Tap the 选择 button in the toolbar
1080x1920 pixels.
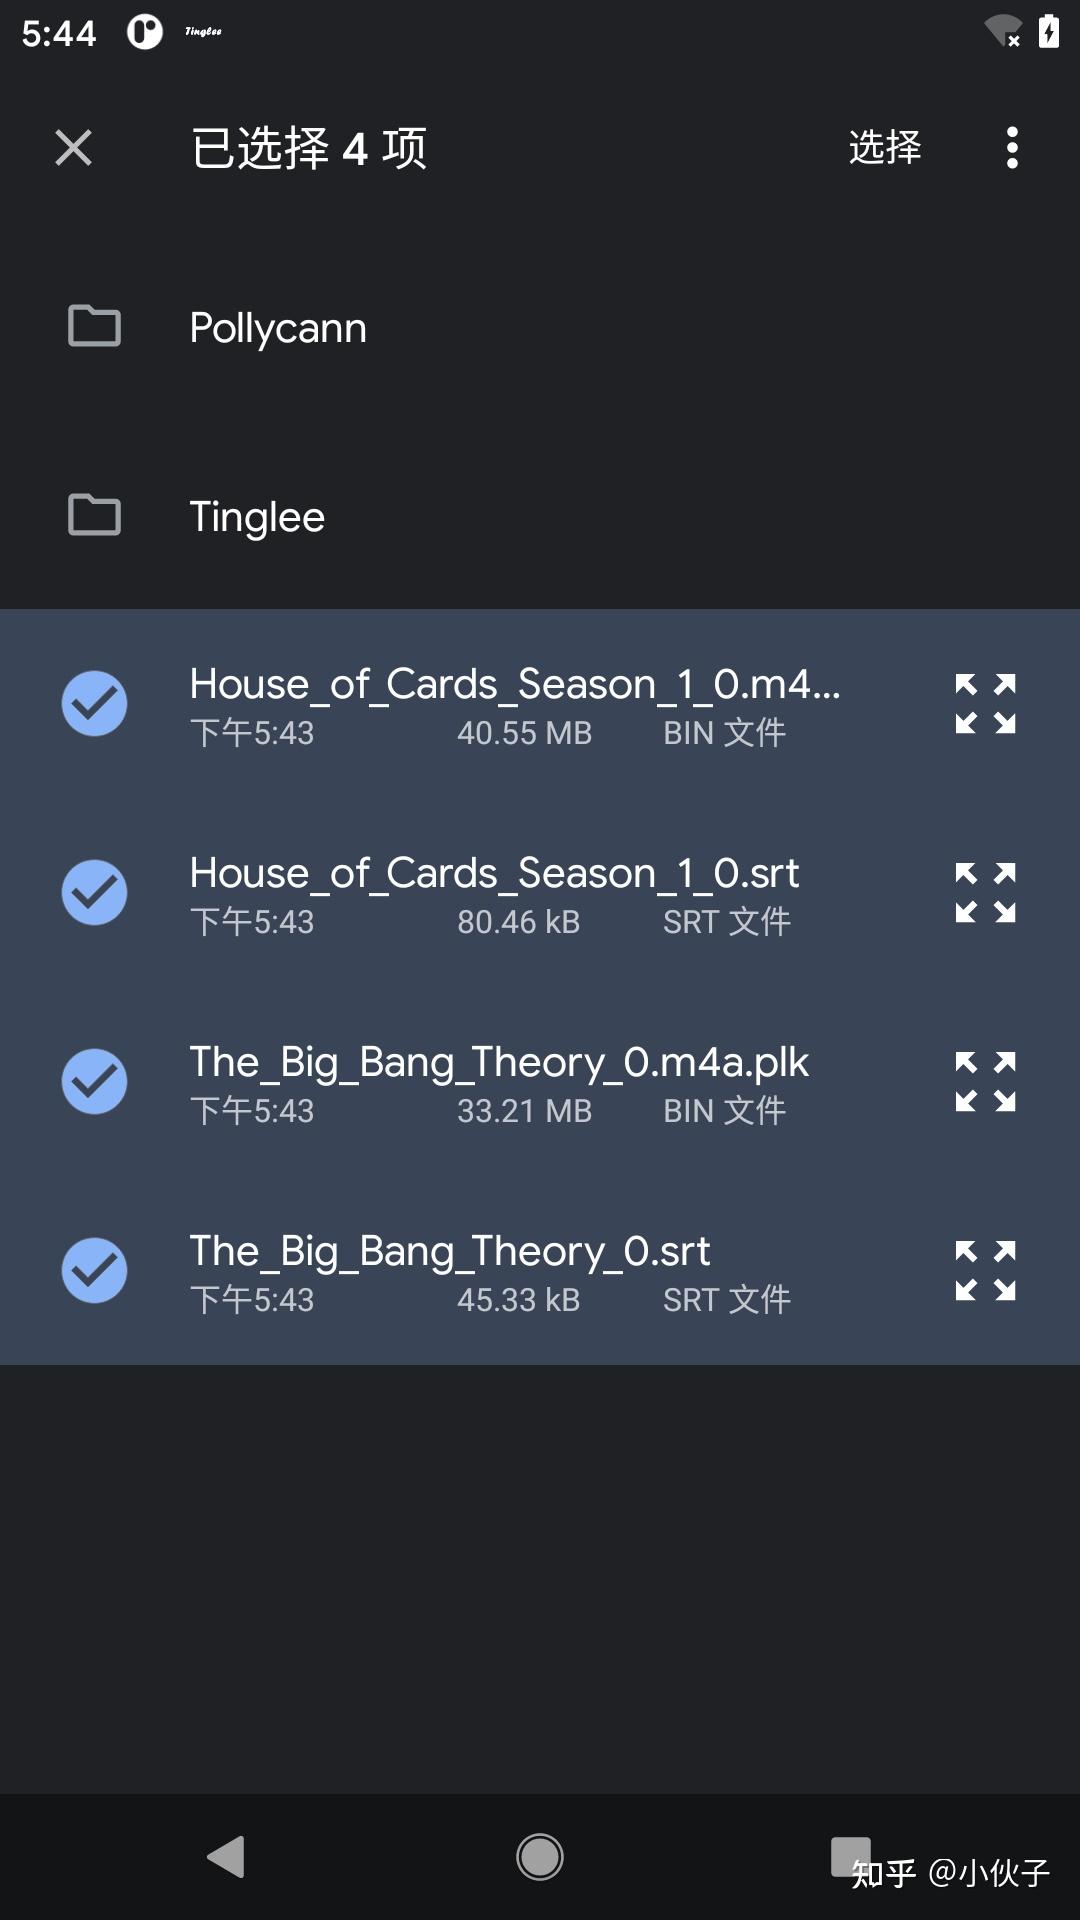coord(885,148)
